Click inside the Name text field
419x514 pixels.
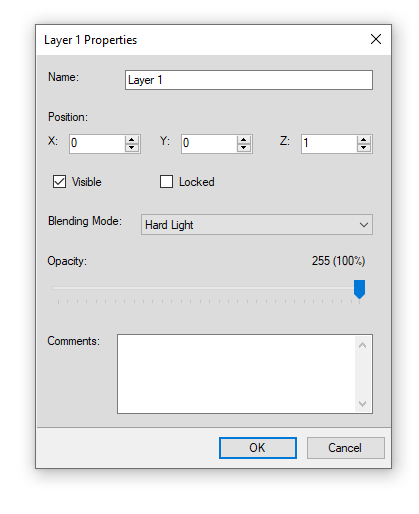[x=249, y=80]
